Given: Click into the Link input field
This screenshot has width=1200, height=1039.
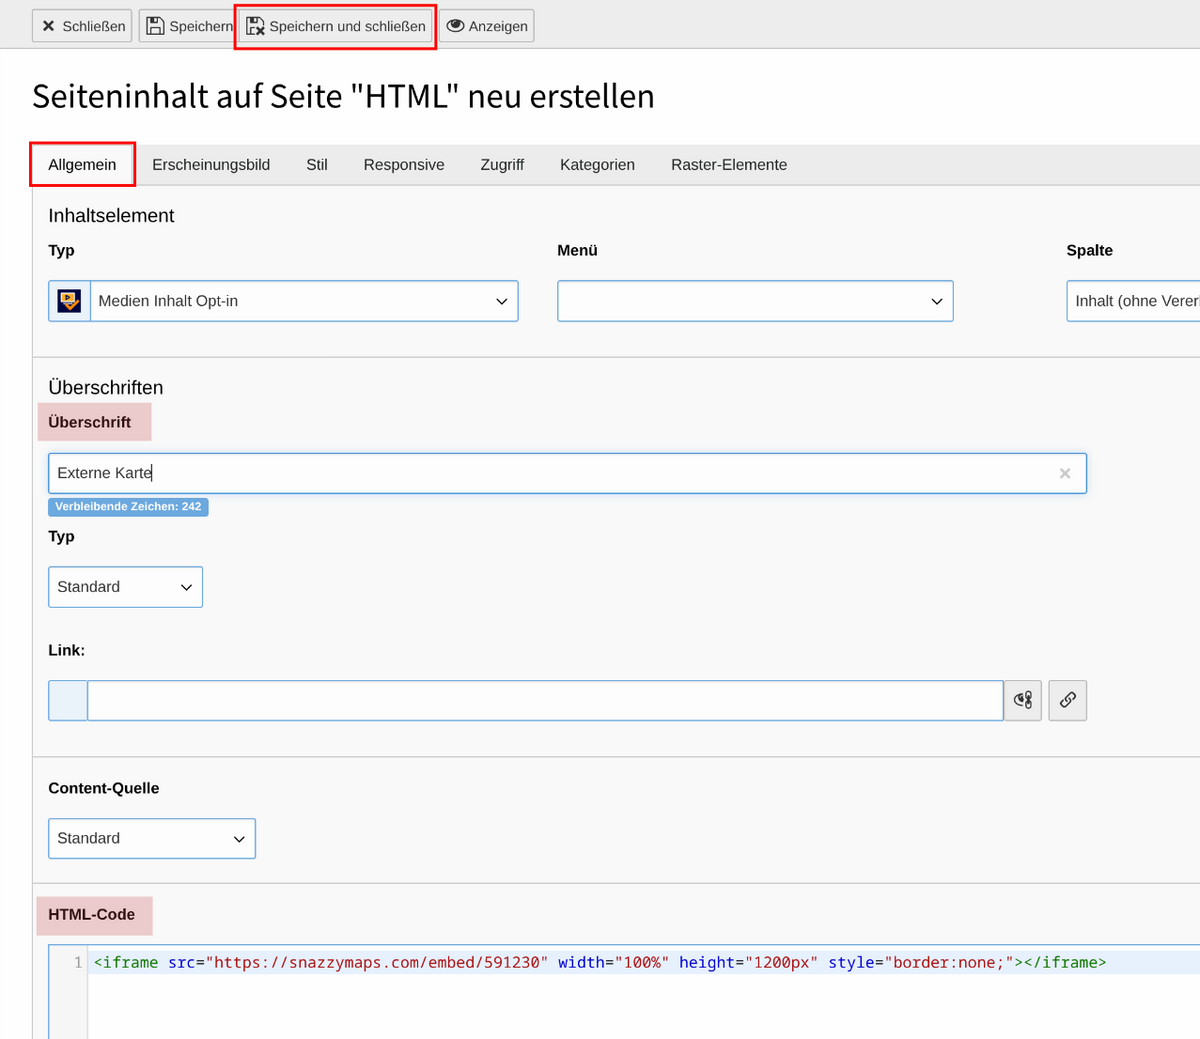Looking at the screenshot, I should tap(545, 700).
